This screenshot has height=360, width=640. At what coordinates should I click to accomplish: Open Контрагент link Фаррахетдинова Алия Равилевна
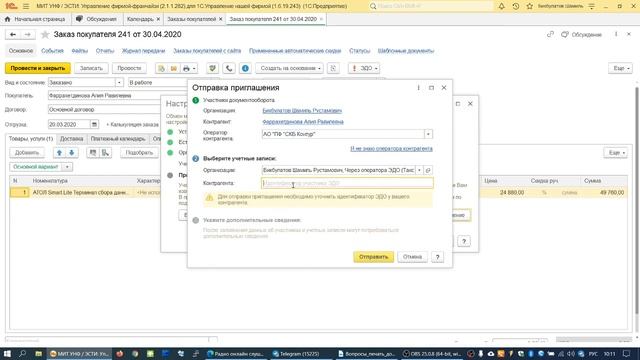(x=303, y=122)
